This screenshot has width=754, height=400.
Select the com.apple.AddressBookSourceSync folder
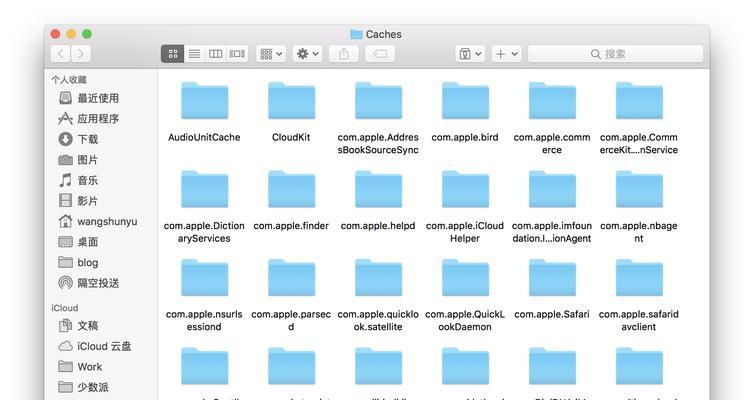click(378, 101)
